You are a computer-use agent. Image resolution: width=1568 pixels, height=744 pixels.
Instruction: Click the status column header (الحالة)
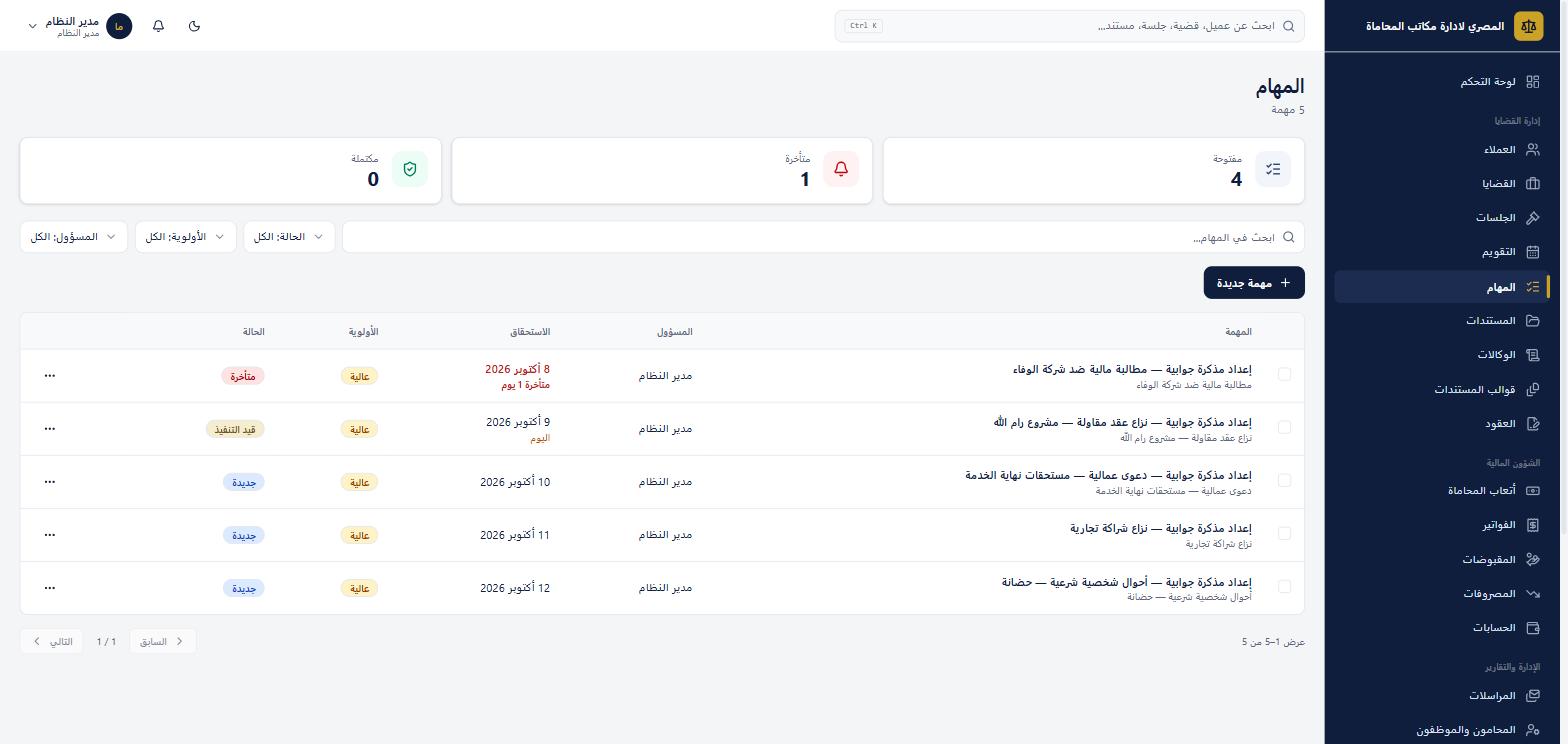point(253,332)
